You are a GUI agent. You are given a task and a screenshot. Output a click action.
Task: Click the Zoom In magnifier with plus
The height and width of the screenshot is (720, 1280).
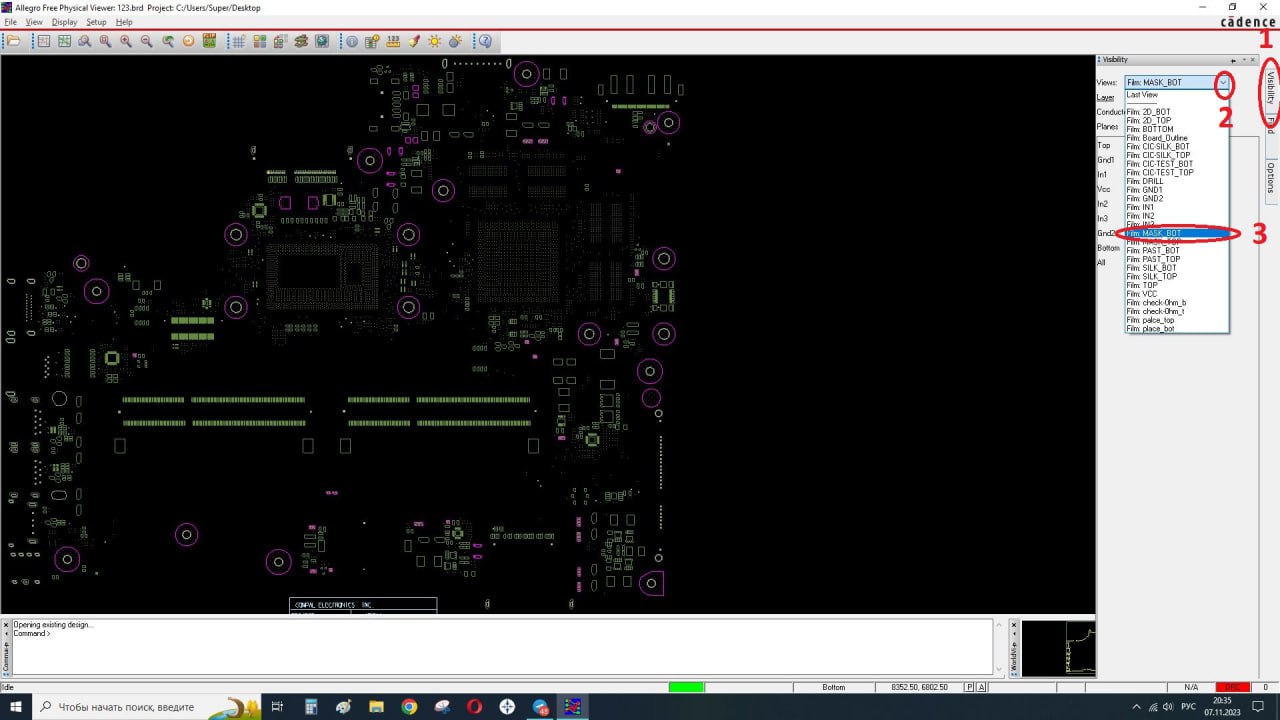pos(125,41)
